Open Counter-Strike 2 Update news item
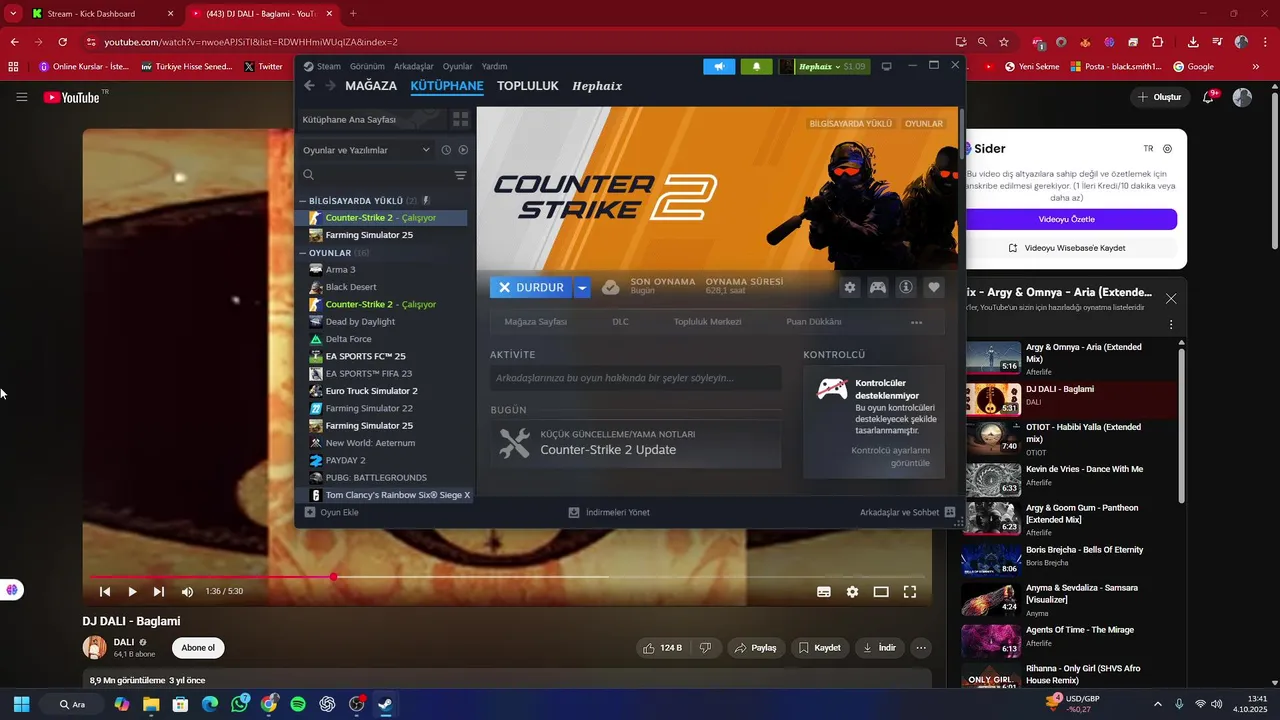This screenshot has height=720, width=1280. [635, 443]
